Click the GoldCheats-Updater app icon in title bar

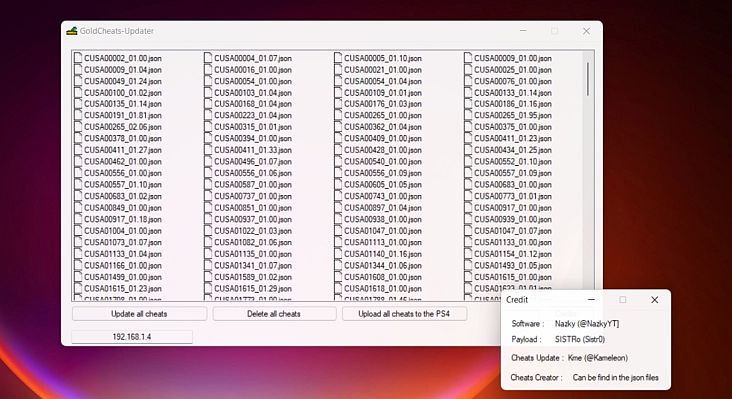click(71, 31)
